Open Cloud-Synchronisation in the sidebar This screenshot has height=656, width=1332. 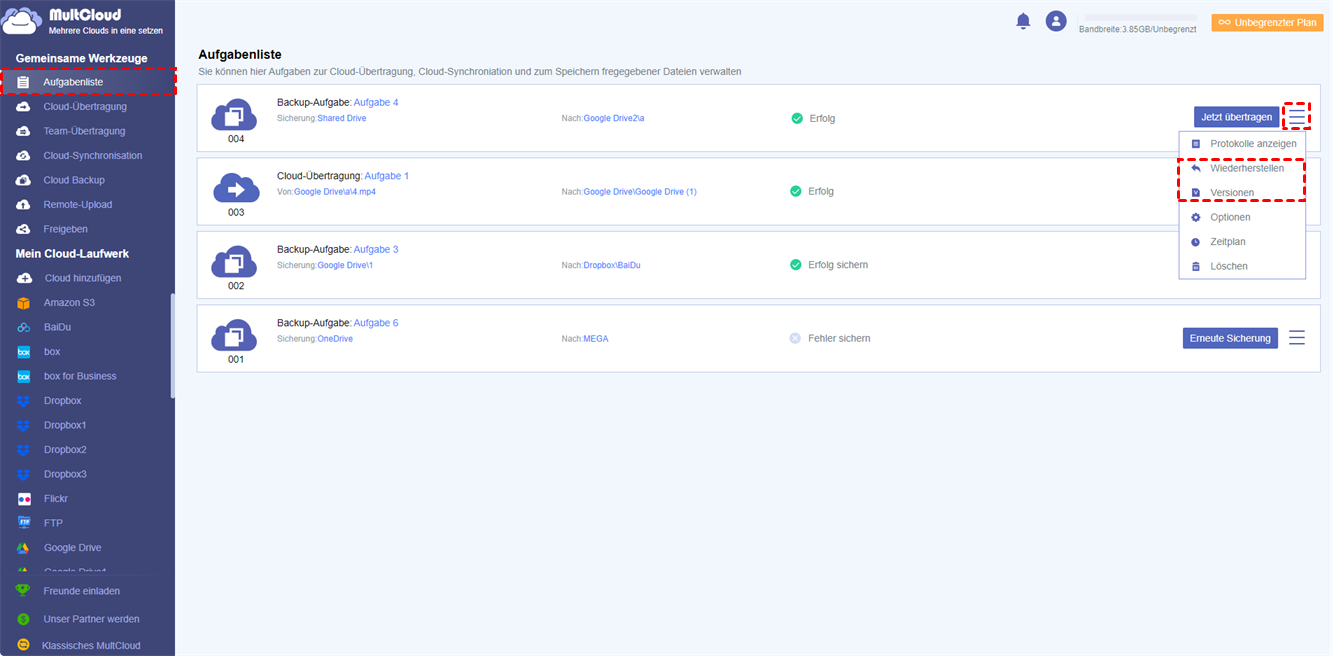[x=92, y=156]
